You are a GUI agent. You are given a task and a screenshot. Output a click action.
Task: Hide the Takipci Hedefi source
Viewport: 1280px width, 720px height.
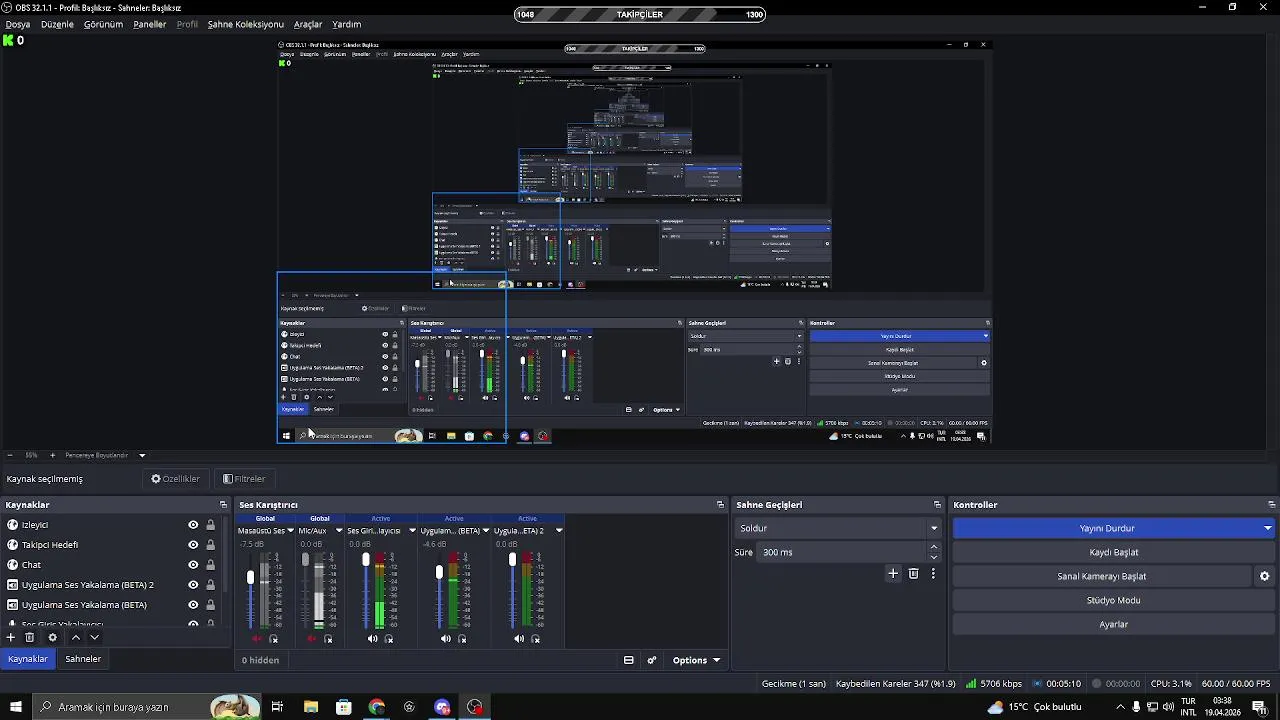[x=193, y=545]
